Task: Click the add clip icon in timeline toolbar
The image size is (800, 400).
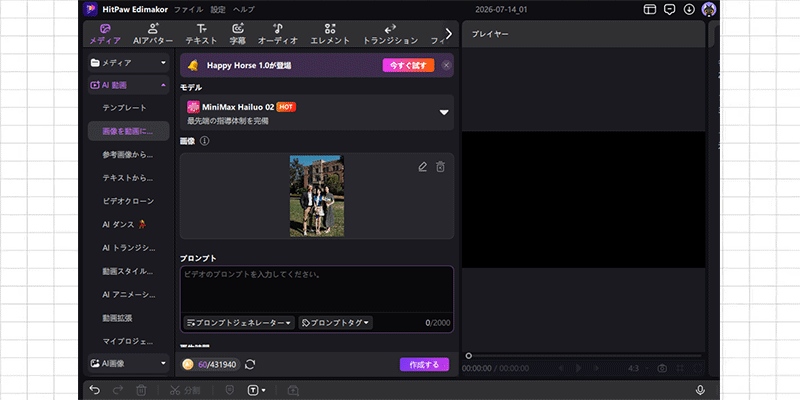Action: (293, 390)
